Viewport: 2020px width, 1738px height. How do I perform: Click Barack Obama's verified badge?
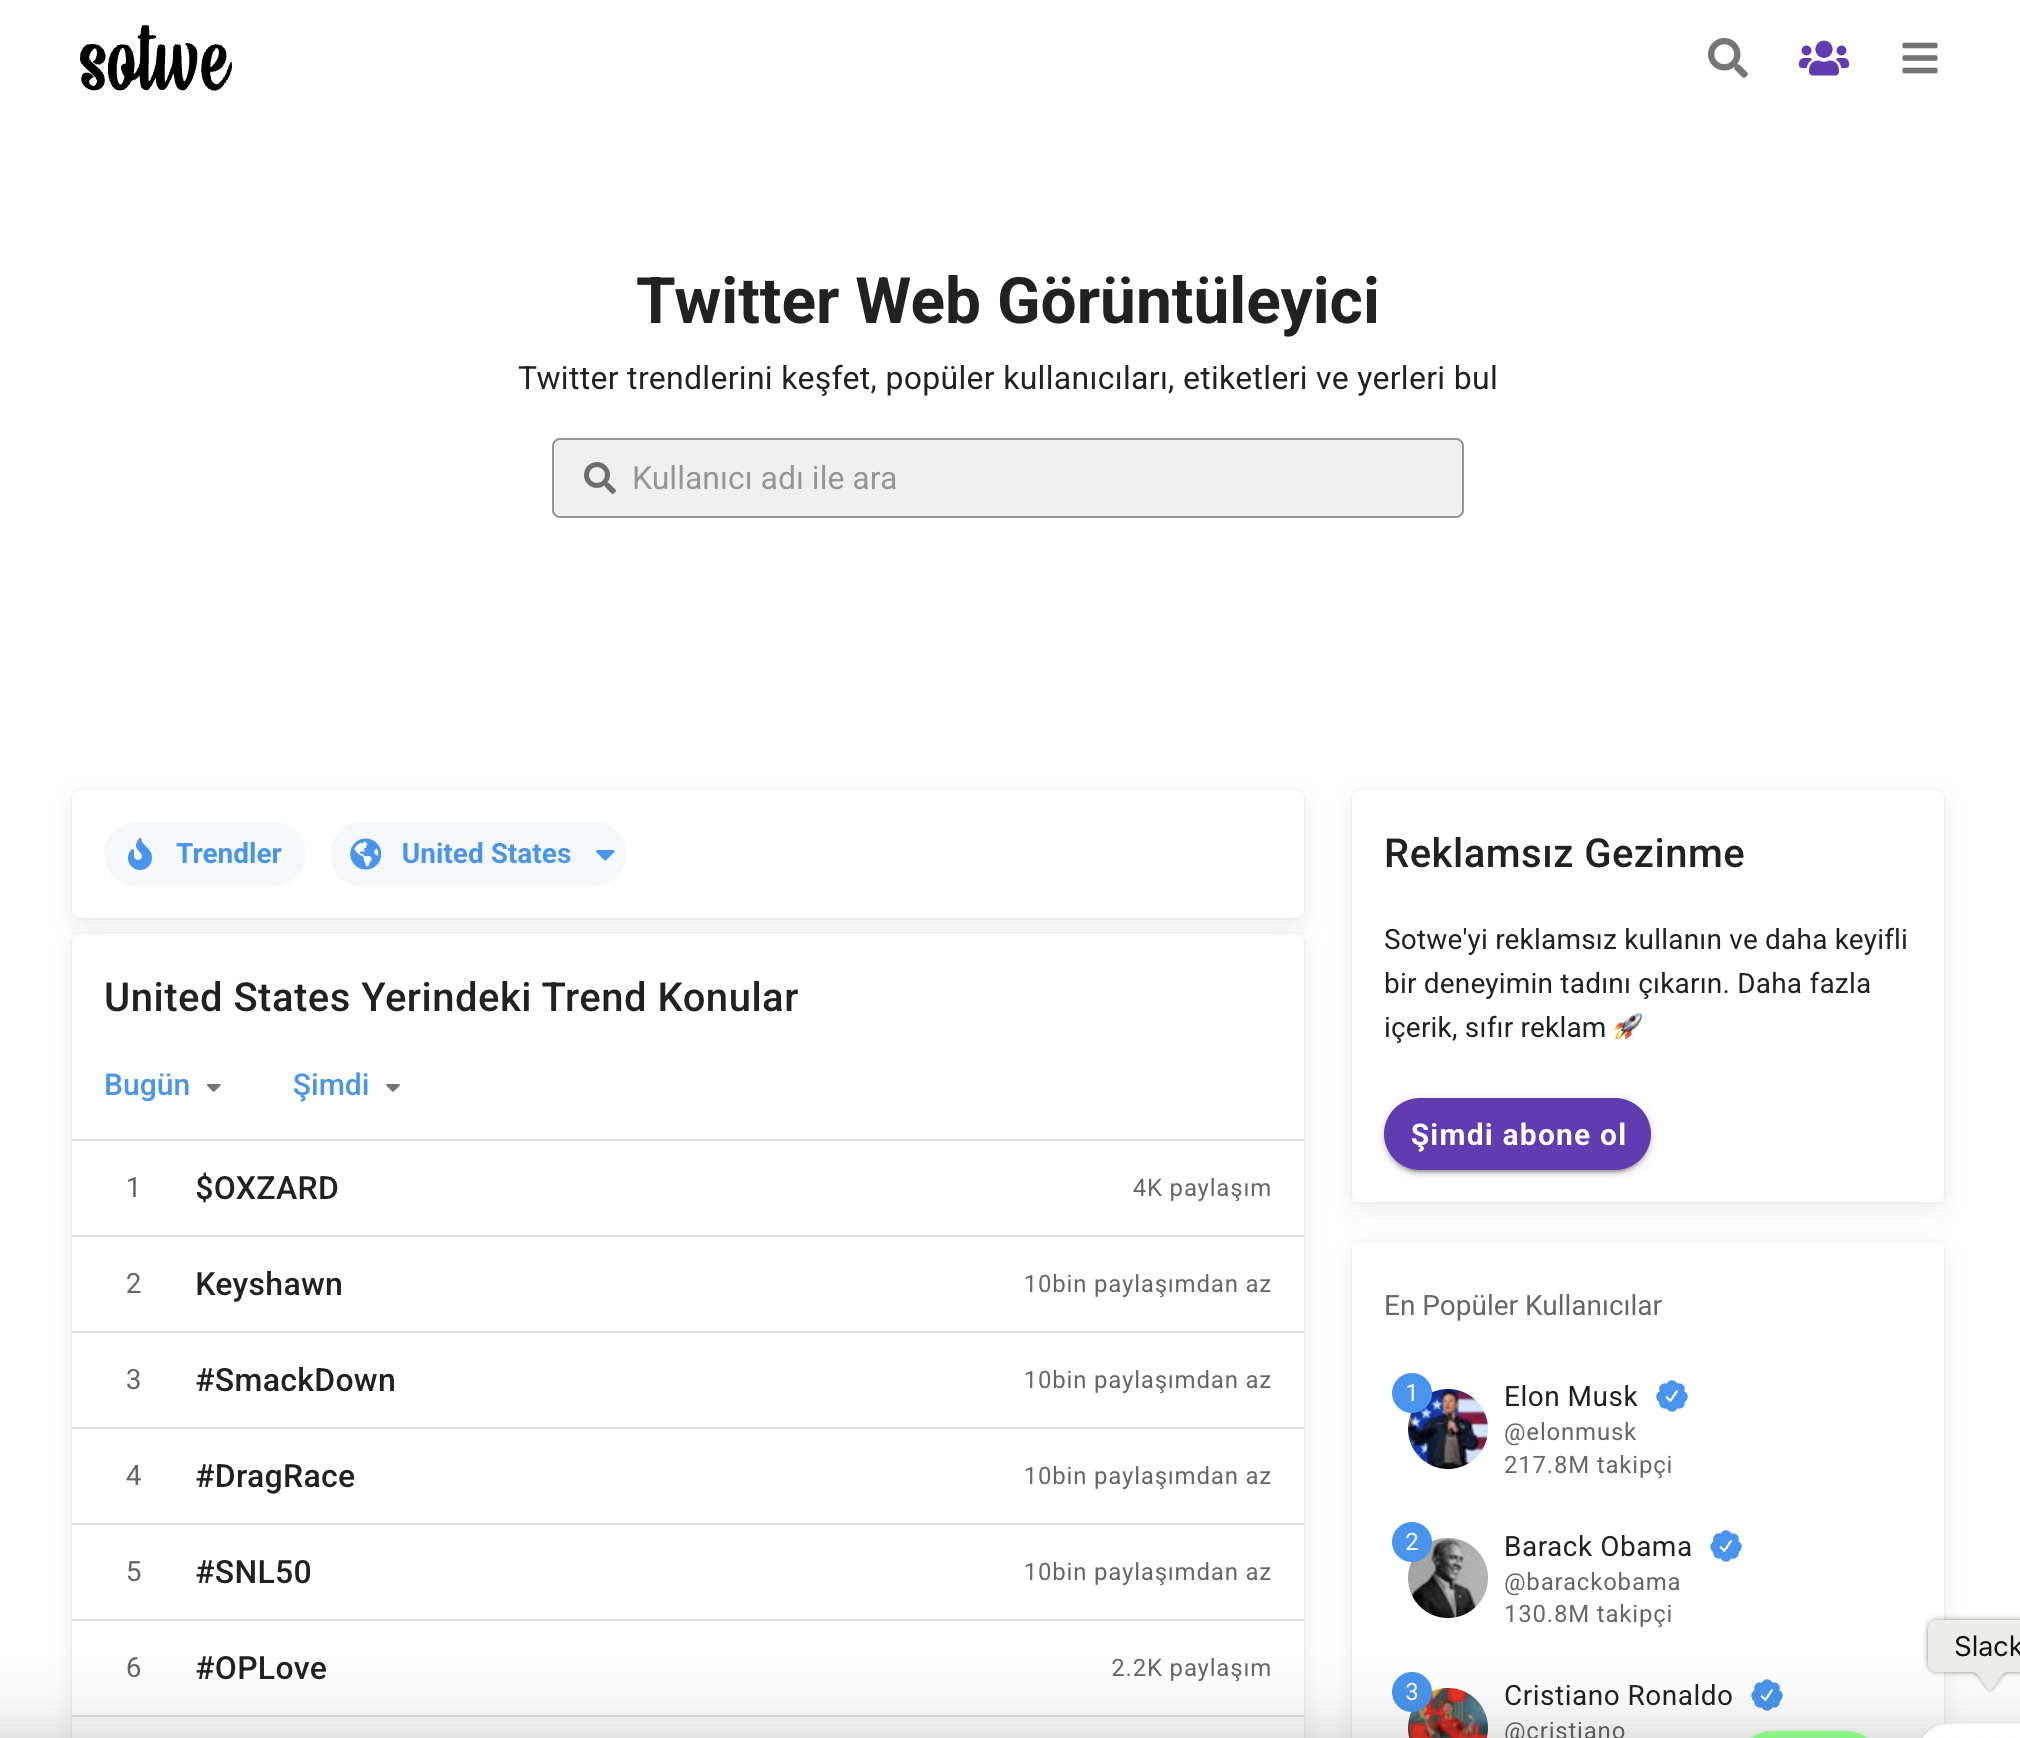pos(1725,1546)
